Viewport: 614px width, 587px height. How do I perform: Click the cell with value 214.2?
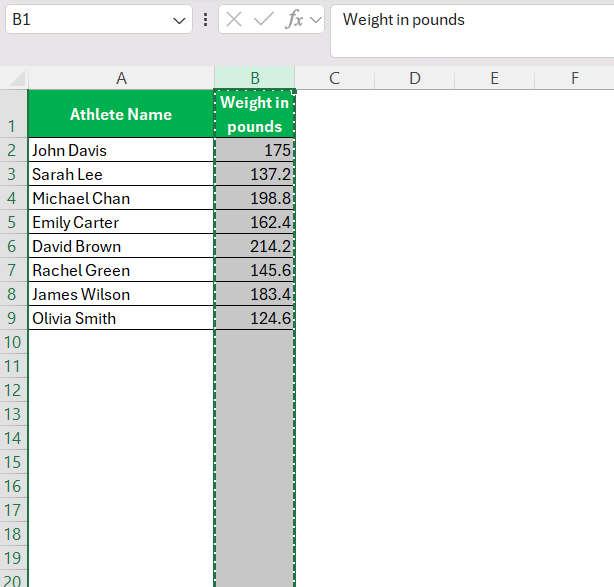pyautogui.click(x=255, y=246)
